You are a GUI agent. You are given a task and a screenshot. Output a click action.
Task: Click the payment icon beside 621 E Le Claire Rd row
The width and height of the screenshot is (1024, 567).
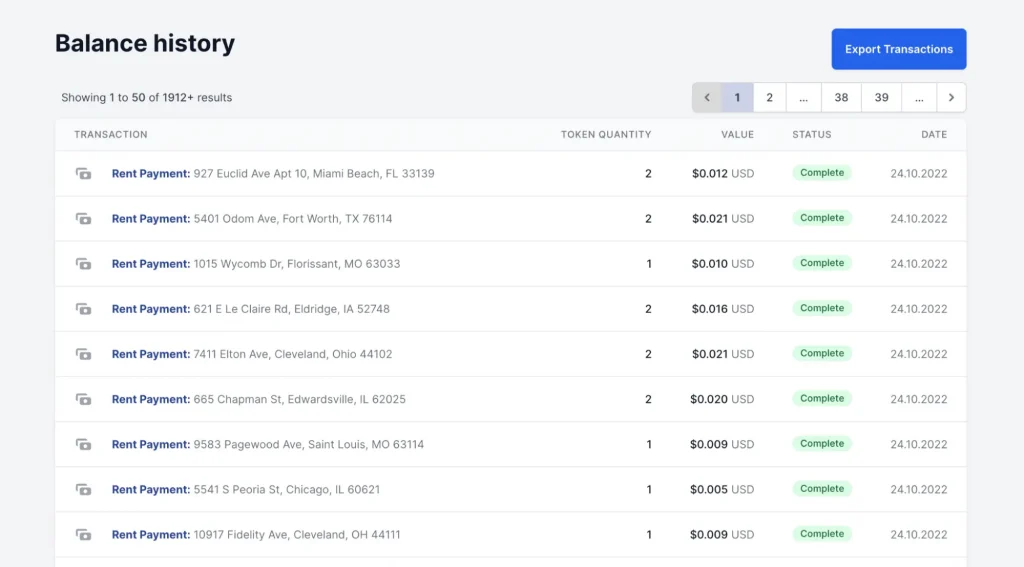84,309
